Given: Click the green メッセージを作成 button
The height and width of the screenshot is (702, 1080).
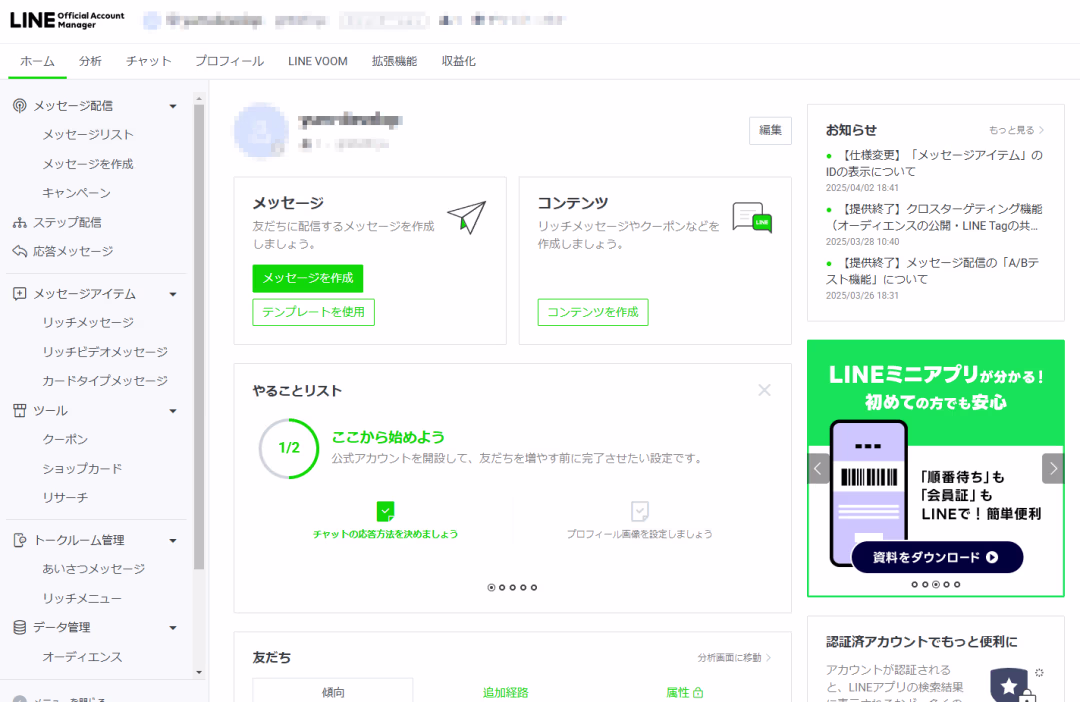Looking at the screenshot, I should (308, 278).
